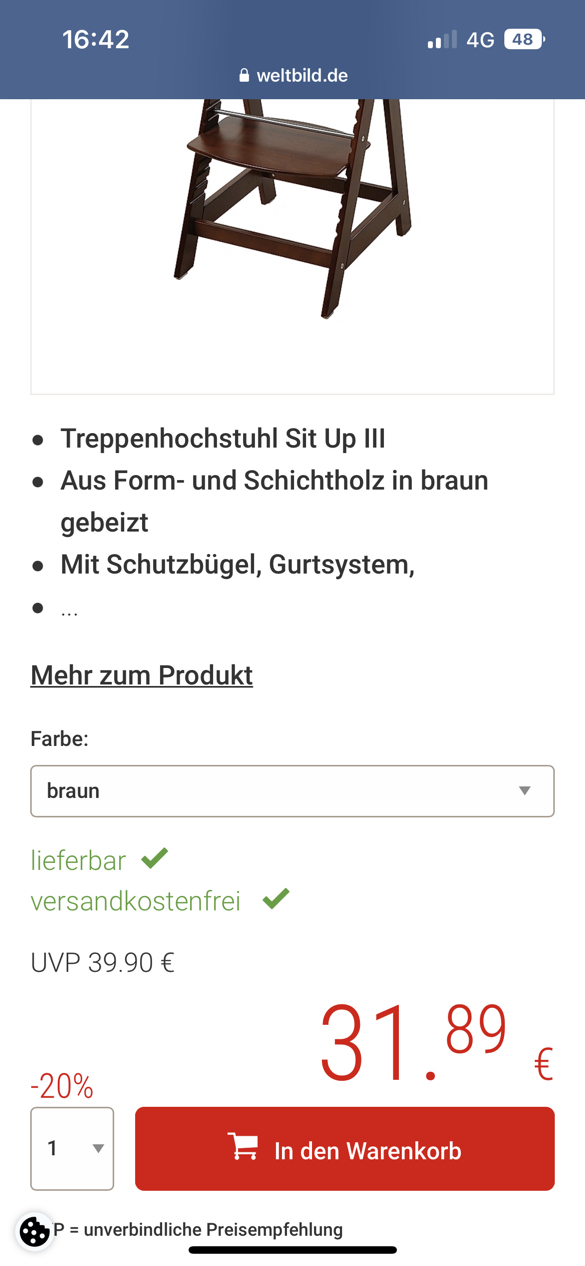
Task: Tap the battery indicator in the status bar
Action: click(523, 40)
